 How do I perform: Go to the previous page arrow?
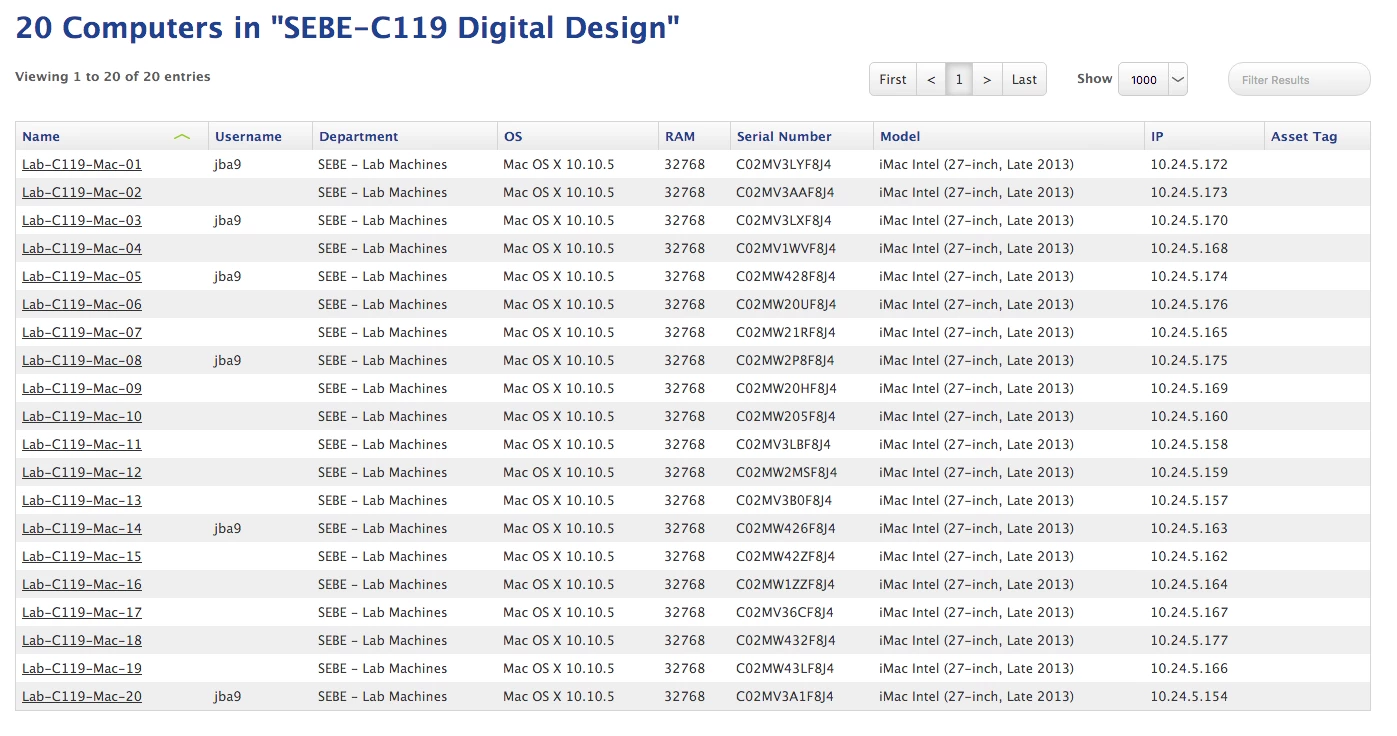pyautogui.click(x=931, y=80)
